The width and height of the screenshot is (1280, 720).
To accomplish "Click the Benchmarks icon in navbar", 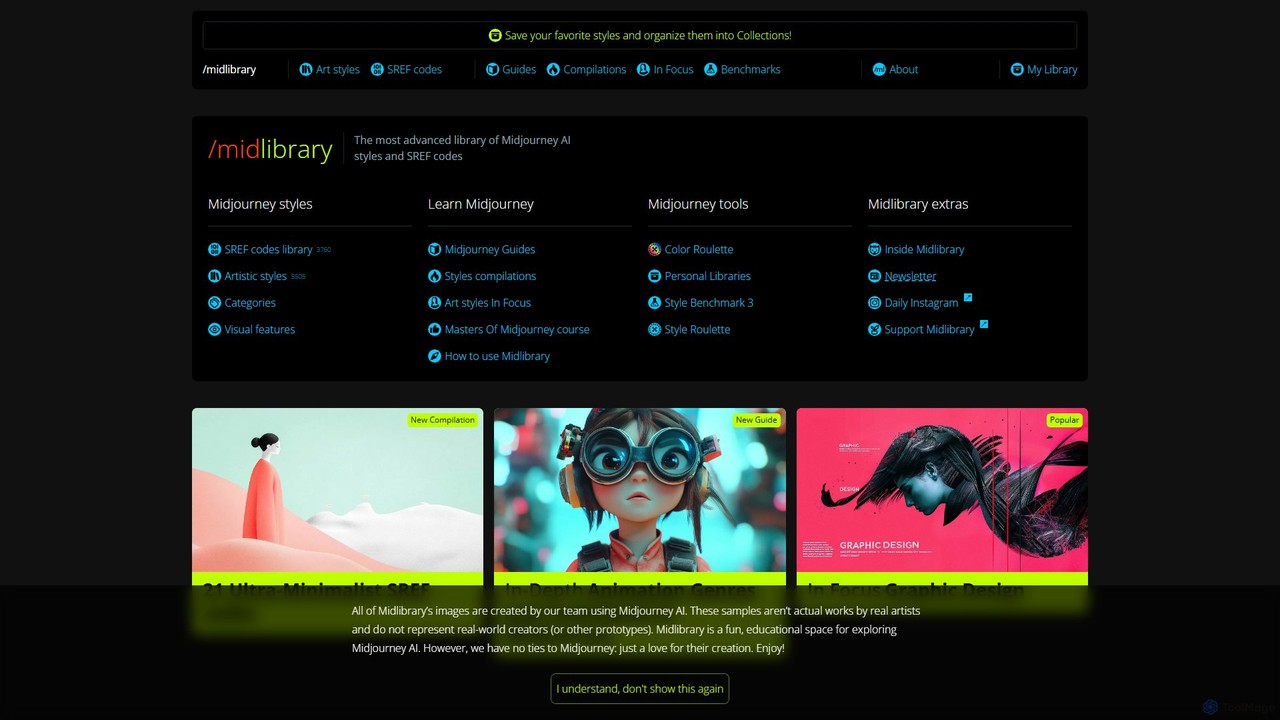I will coord(711,69).
